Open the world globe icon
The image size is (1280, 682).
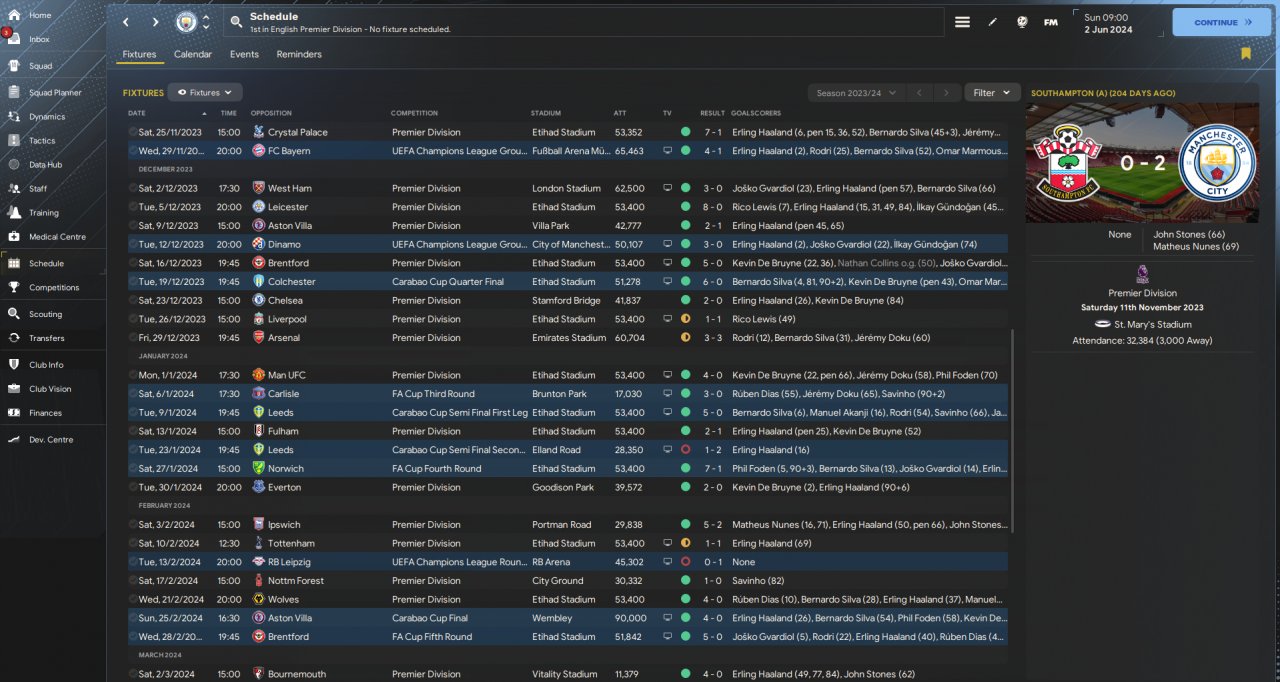click(1022, 22)
